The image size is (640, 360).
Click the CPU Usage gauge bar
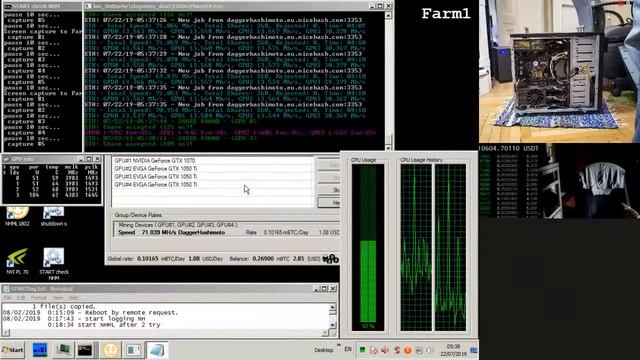[368, 247]
